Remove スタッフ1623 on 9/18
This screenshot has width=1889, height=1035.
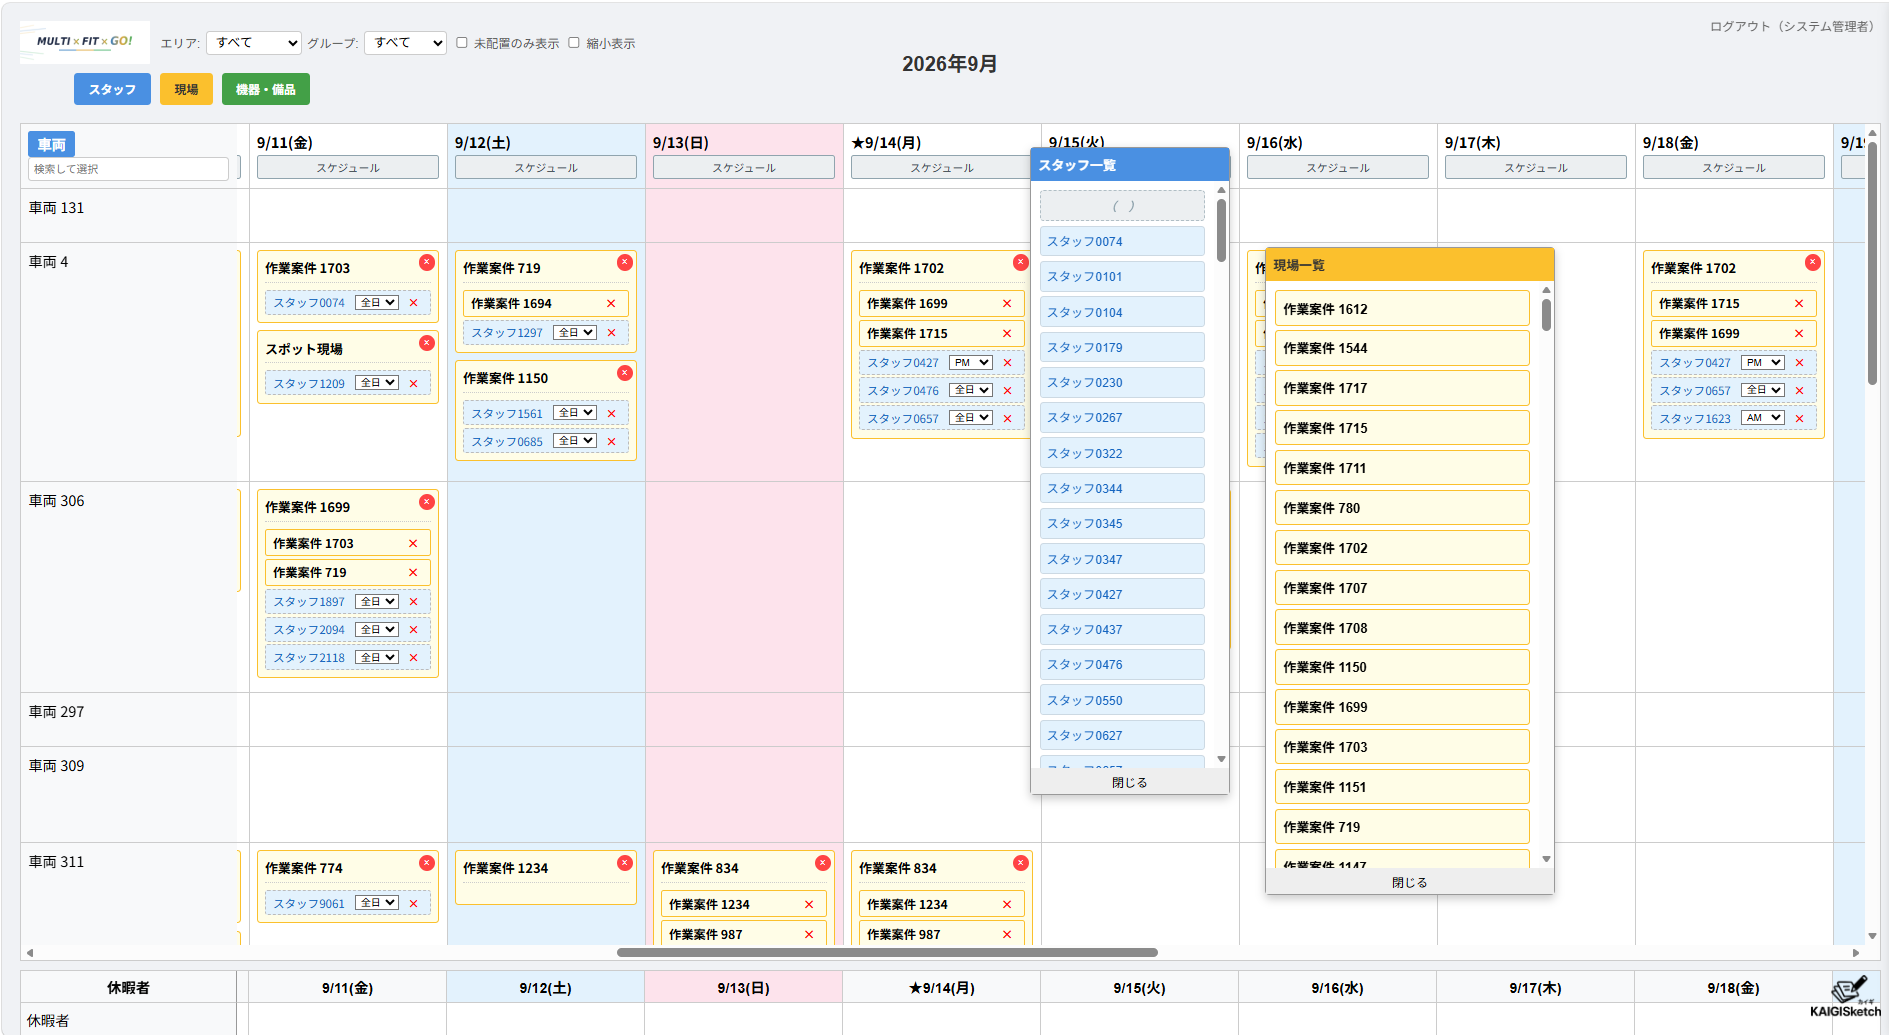pyautogui.click(x=1799, y=419)
